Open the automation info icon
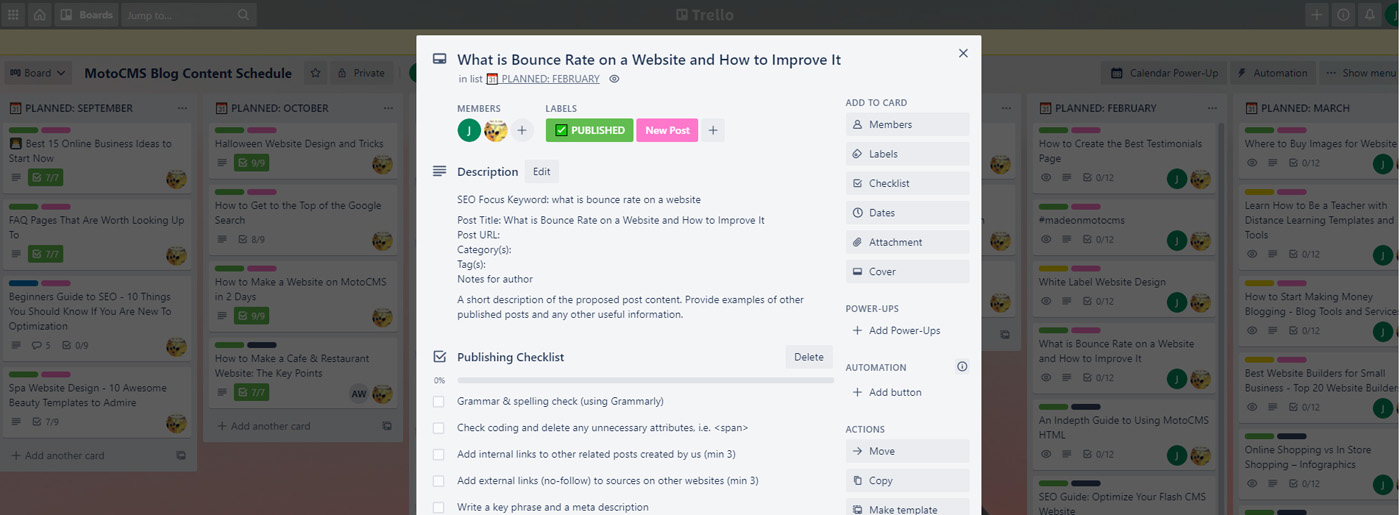The width and height of the screenshot is (1400, 515). (x=962, y=367)
